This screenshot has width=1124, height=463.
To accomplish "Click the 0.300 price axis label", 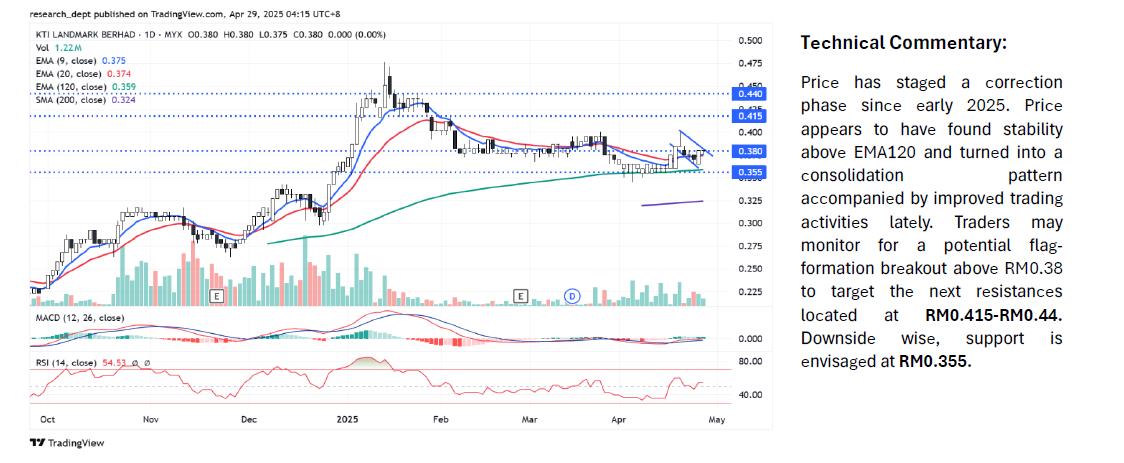I will point(749,223).
